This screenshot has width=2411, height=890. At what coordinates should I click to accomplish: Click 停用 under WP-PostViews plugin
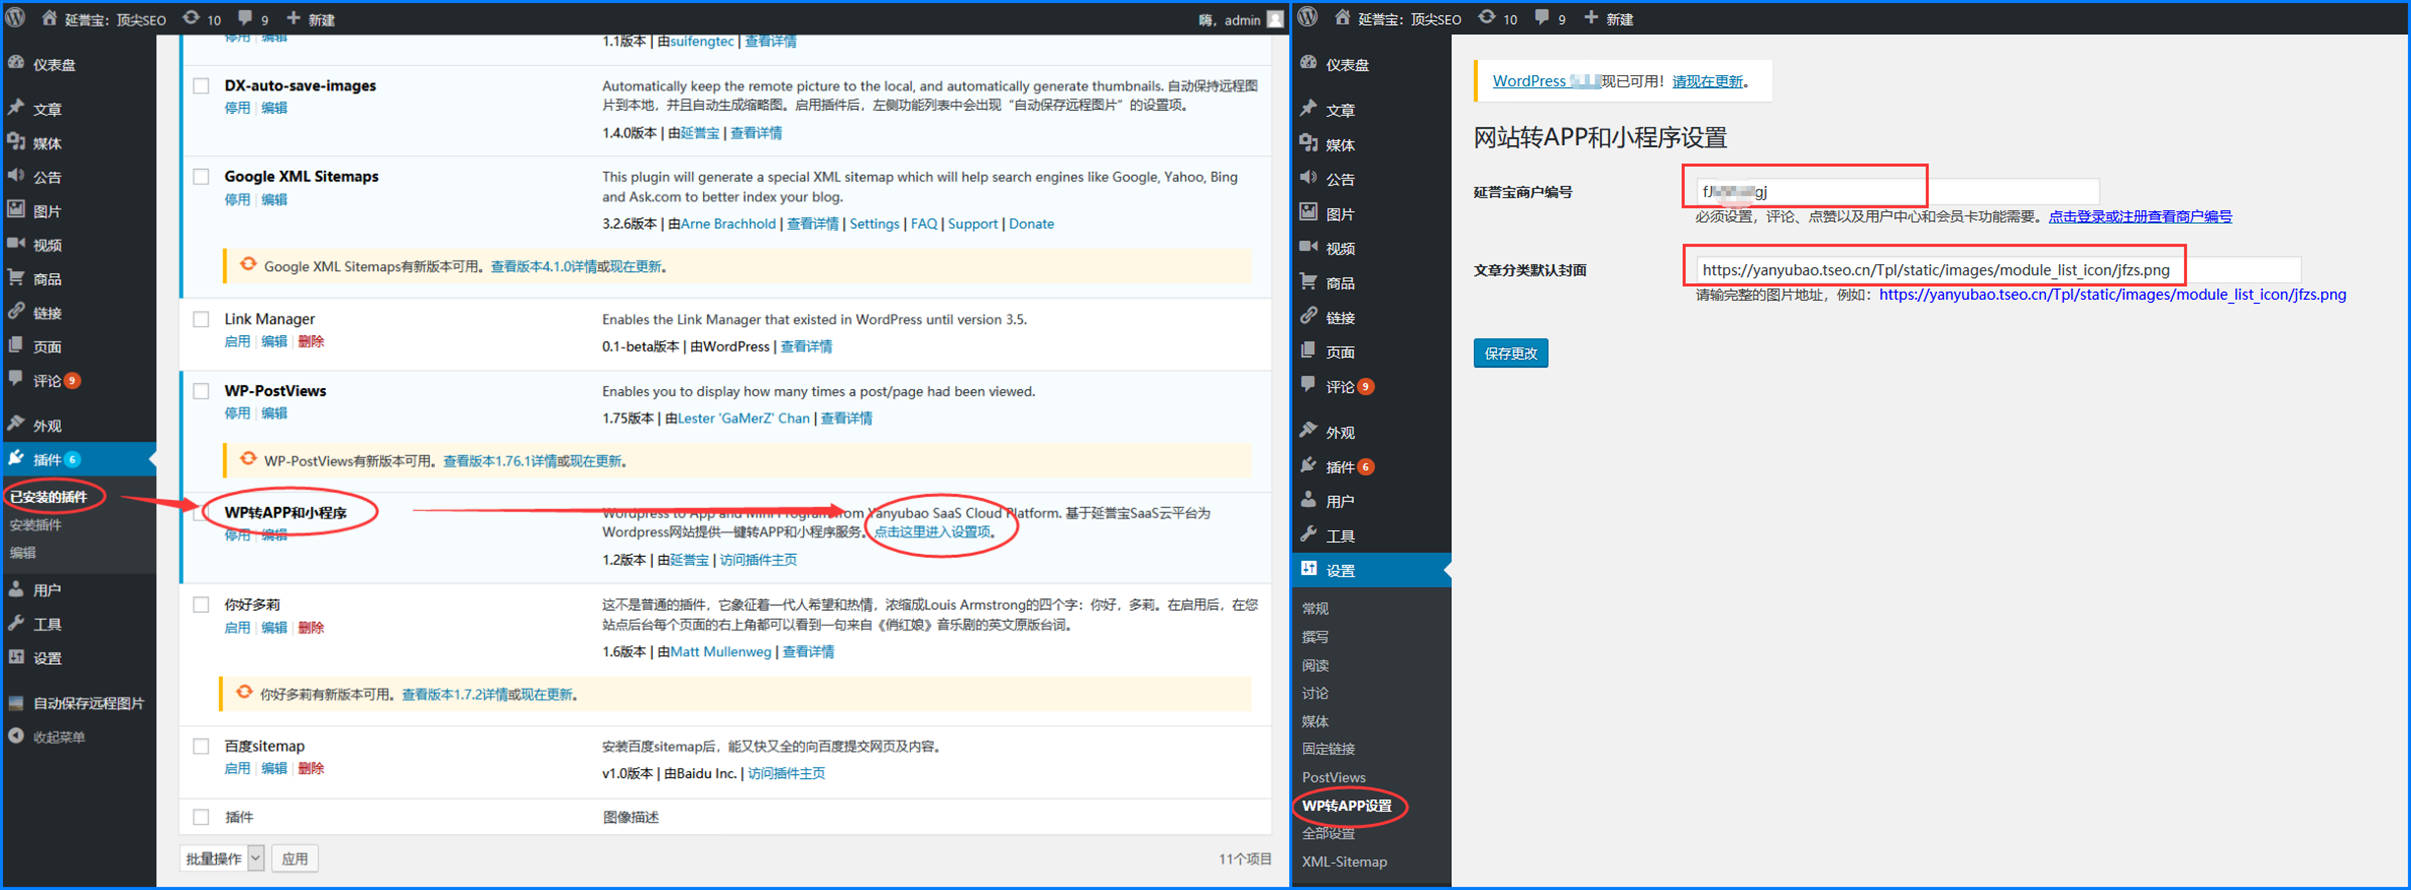[237, 414]
